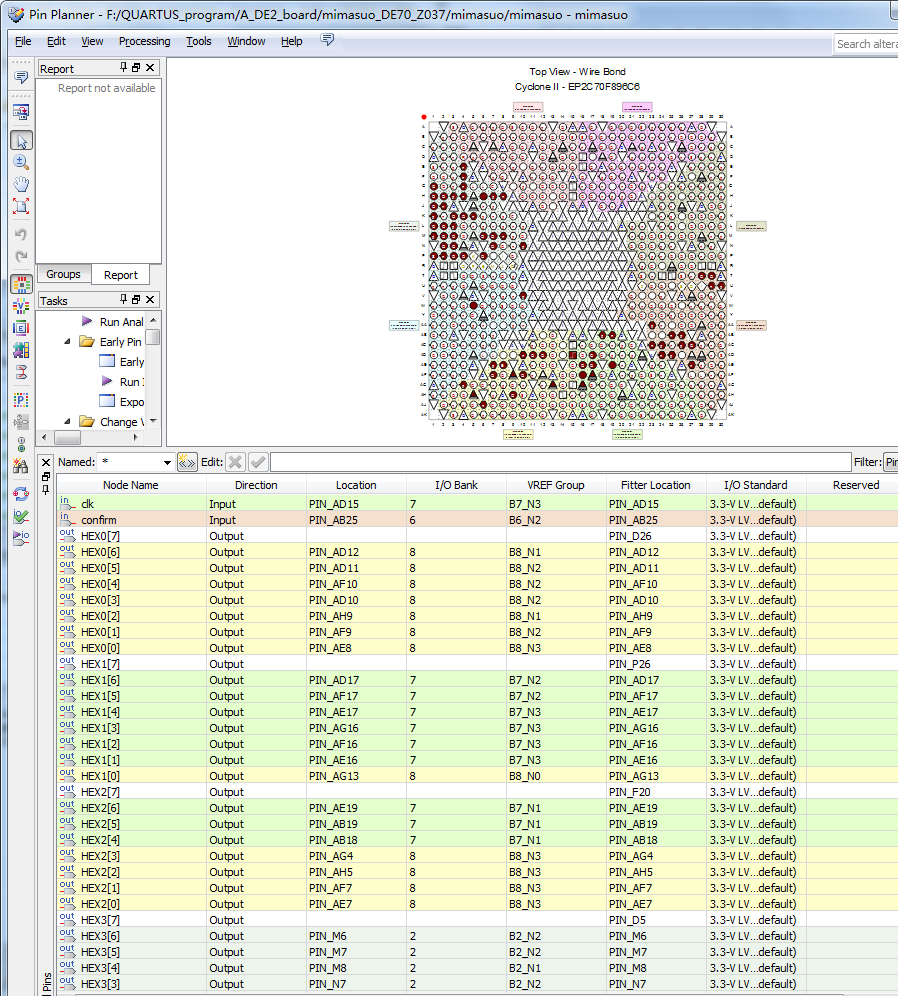Open the Filter dropdown beside Pin
Viewport: 898px width, 996px height.
point(893,463)
